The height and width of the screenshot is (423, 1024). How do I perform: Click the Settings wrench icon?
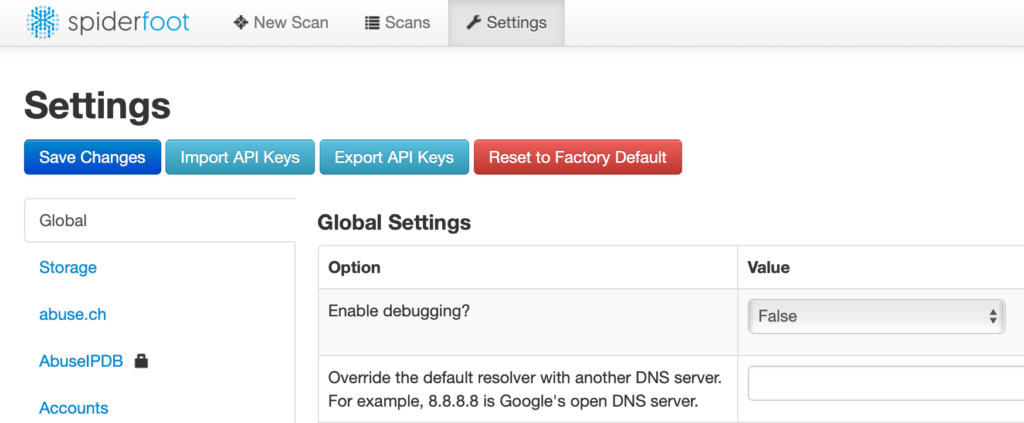click(474, 22)
